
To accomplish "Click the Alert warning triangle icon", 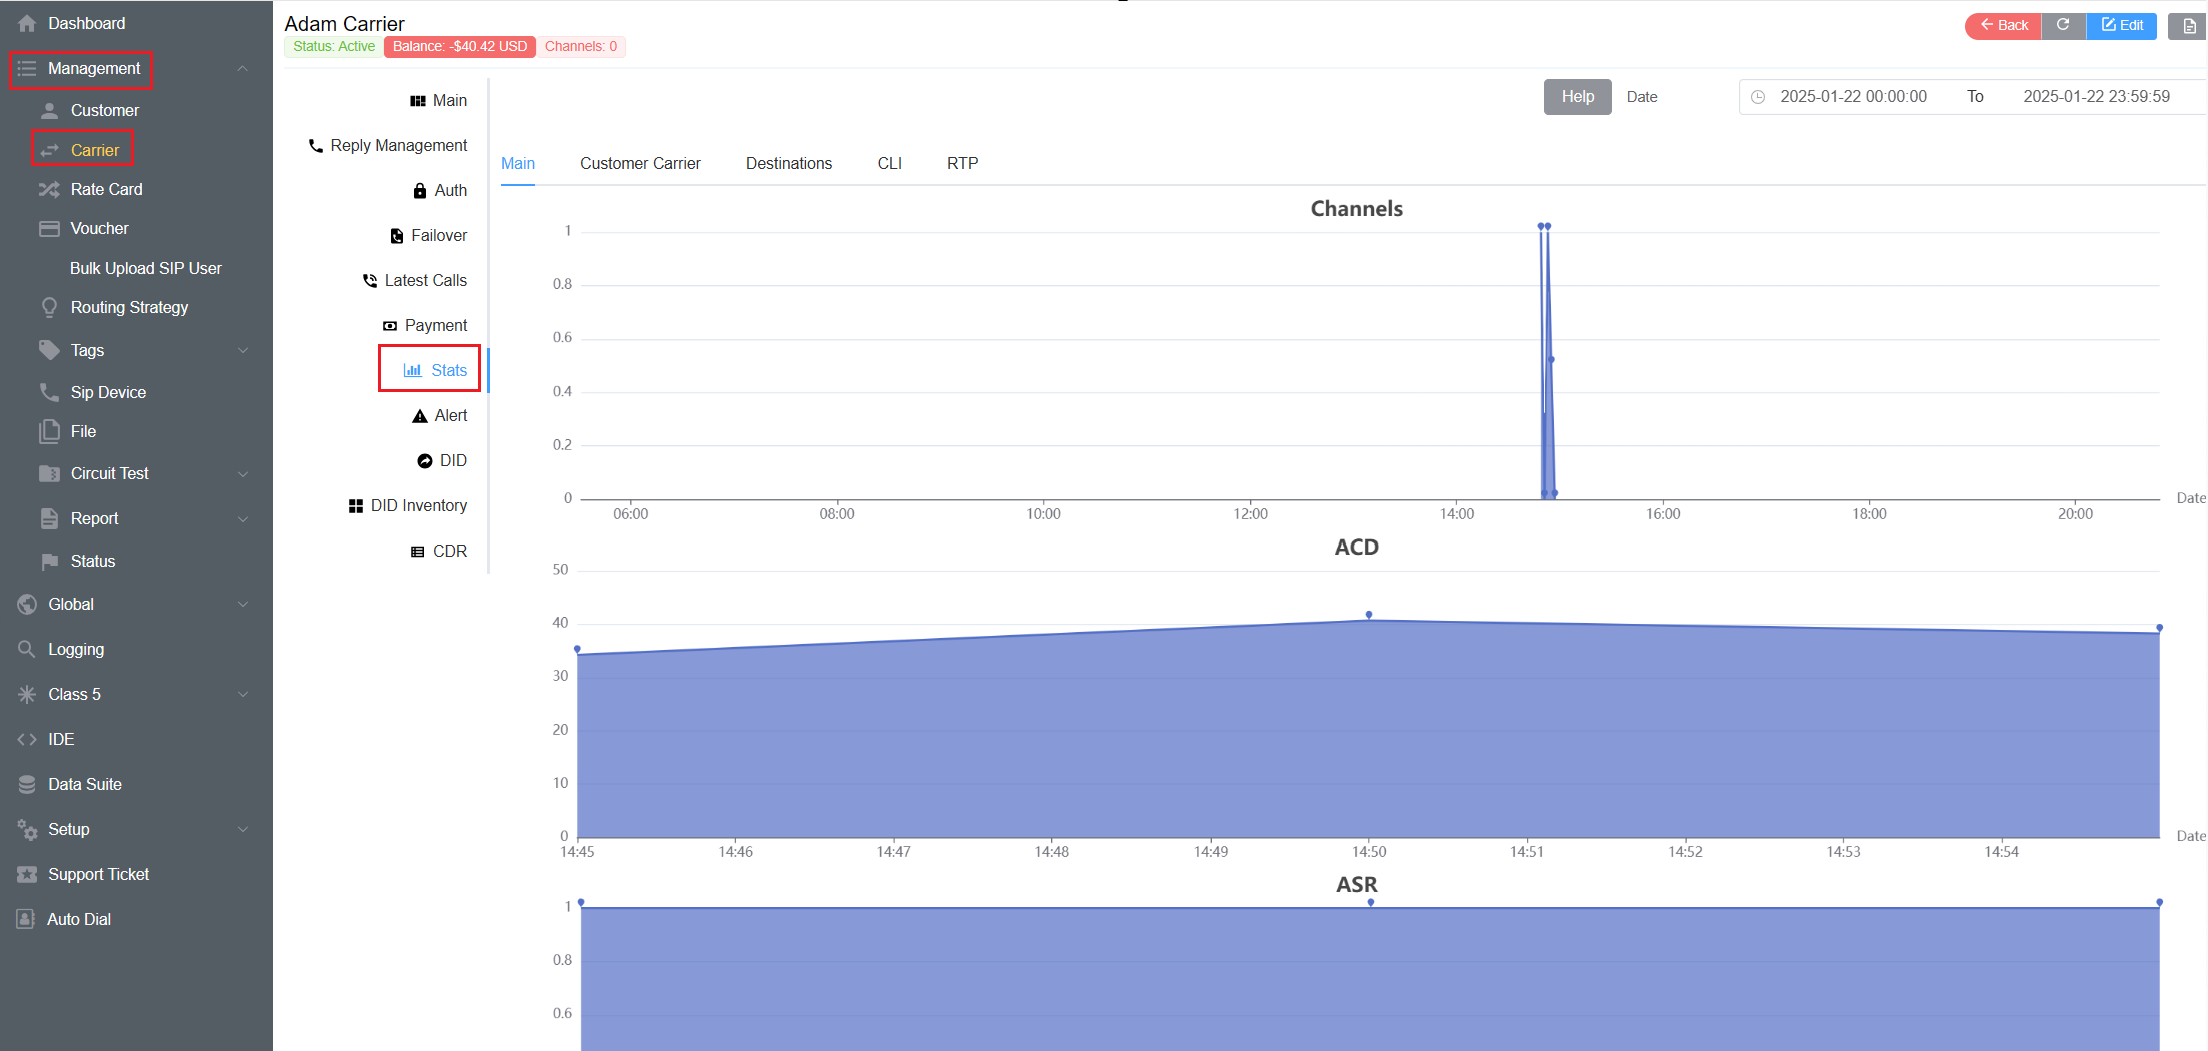I will (420, 416).
